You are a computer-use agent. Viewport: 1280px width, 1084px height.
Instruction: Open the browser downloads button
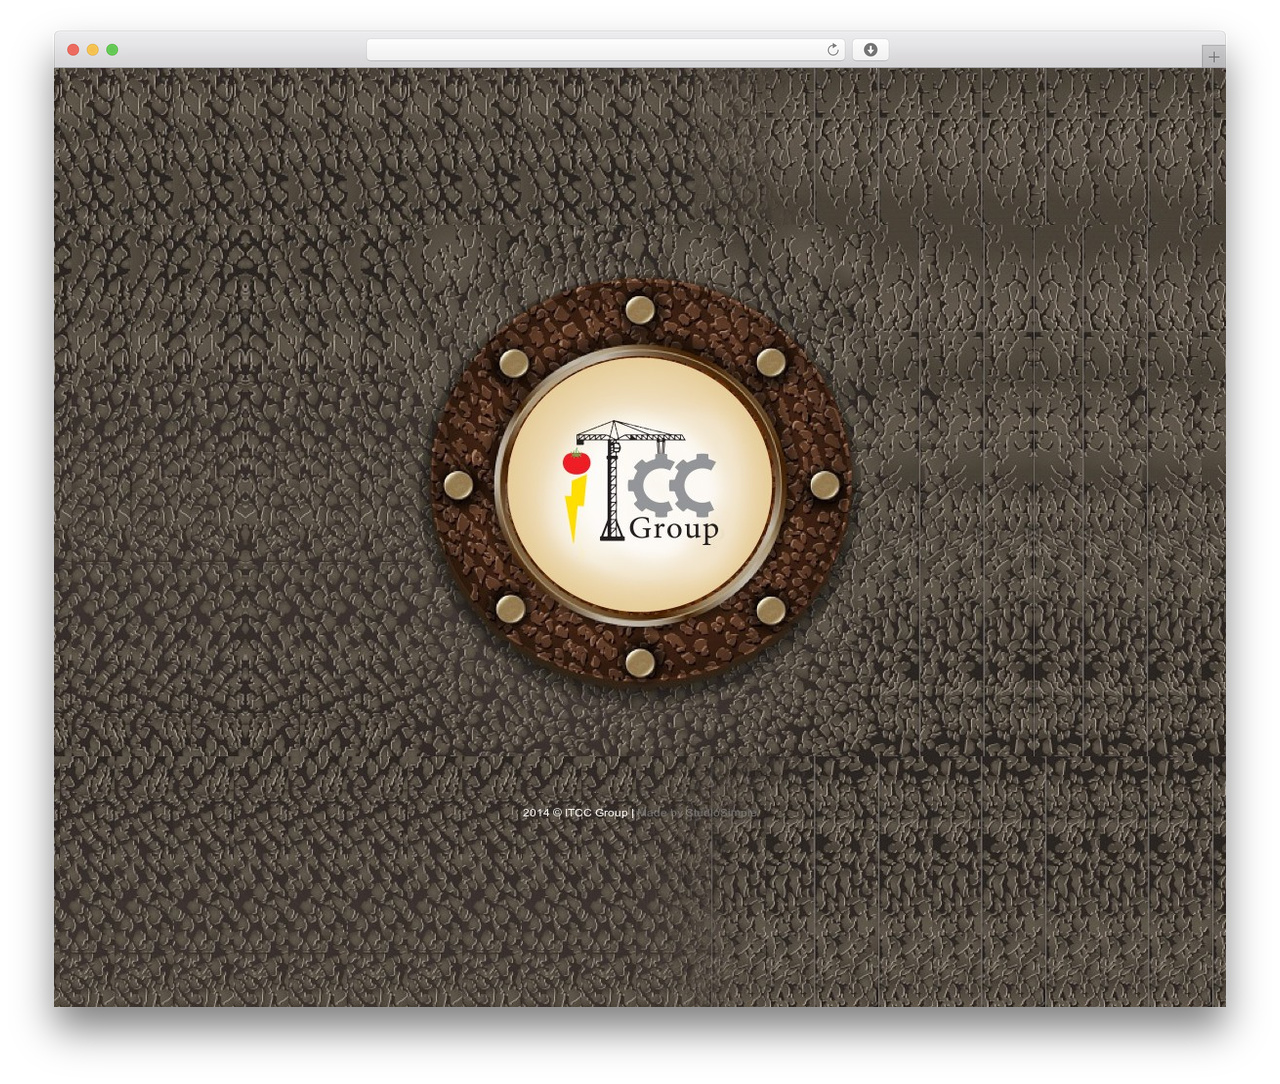click(x=870, y=50)
